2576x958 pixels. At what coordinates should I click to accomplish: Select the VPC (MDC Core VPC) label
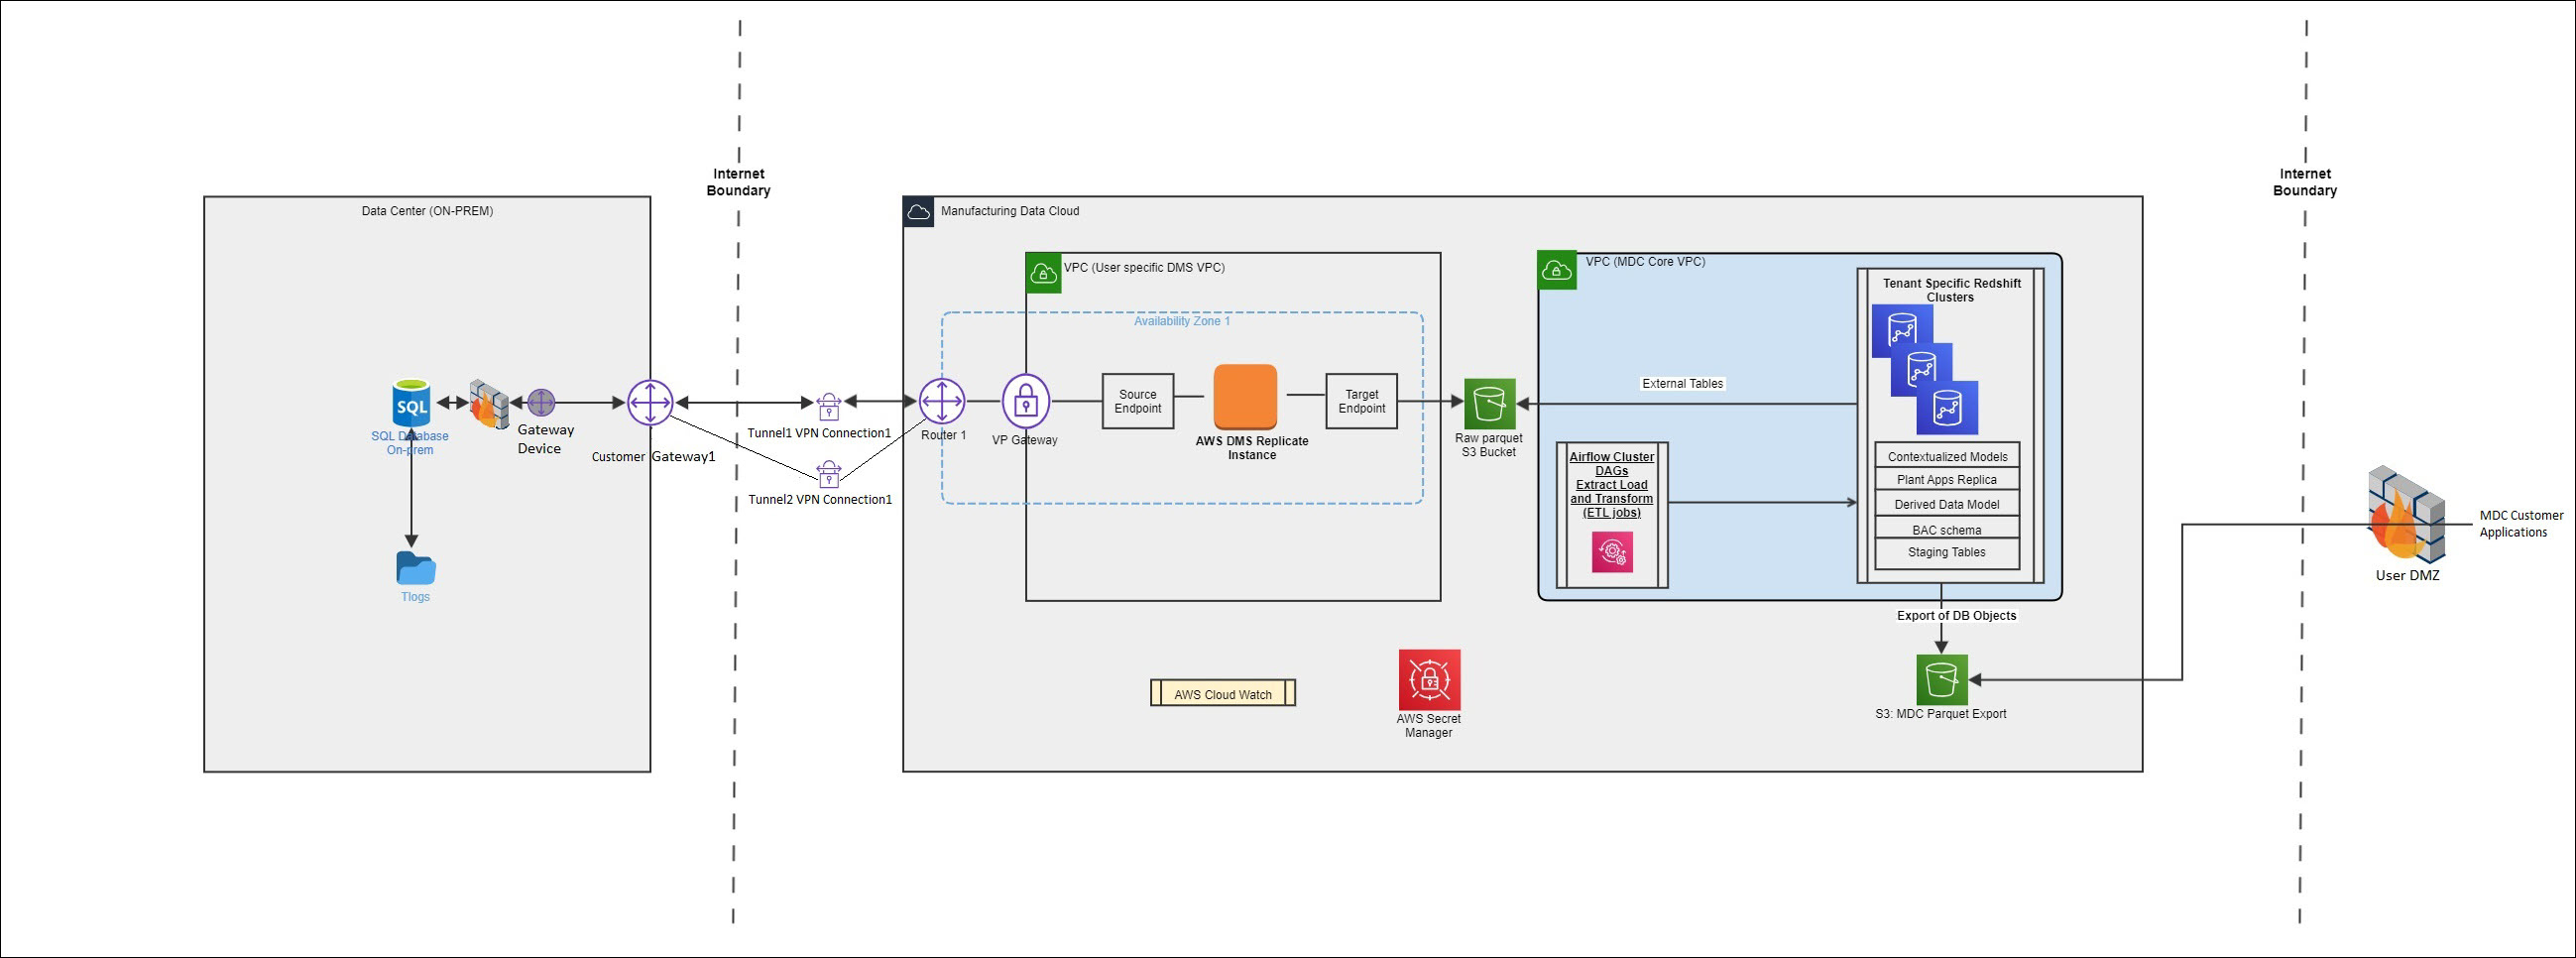pos(1645,261)
